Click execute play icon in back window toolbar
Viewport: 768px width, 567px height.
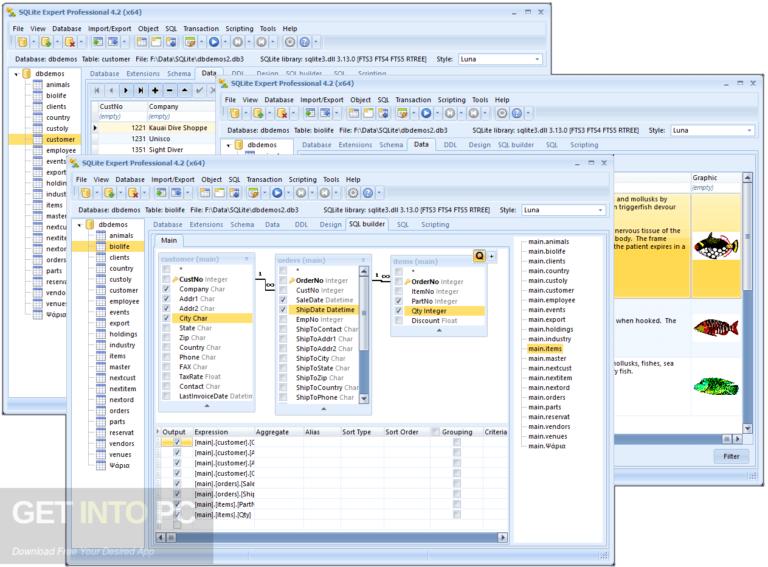(x=214, y=42)
